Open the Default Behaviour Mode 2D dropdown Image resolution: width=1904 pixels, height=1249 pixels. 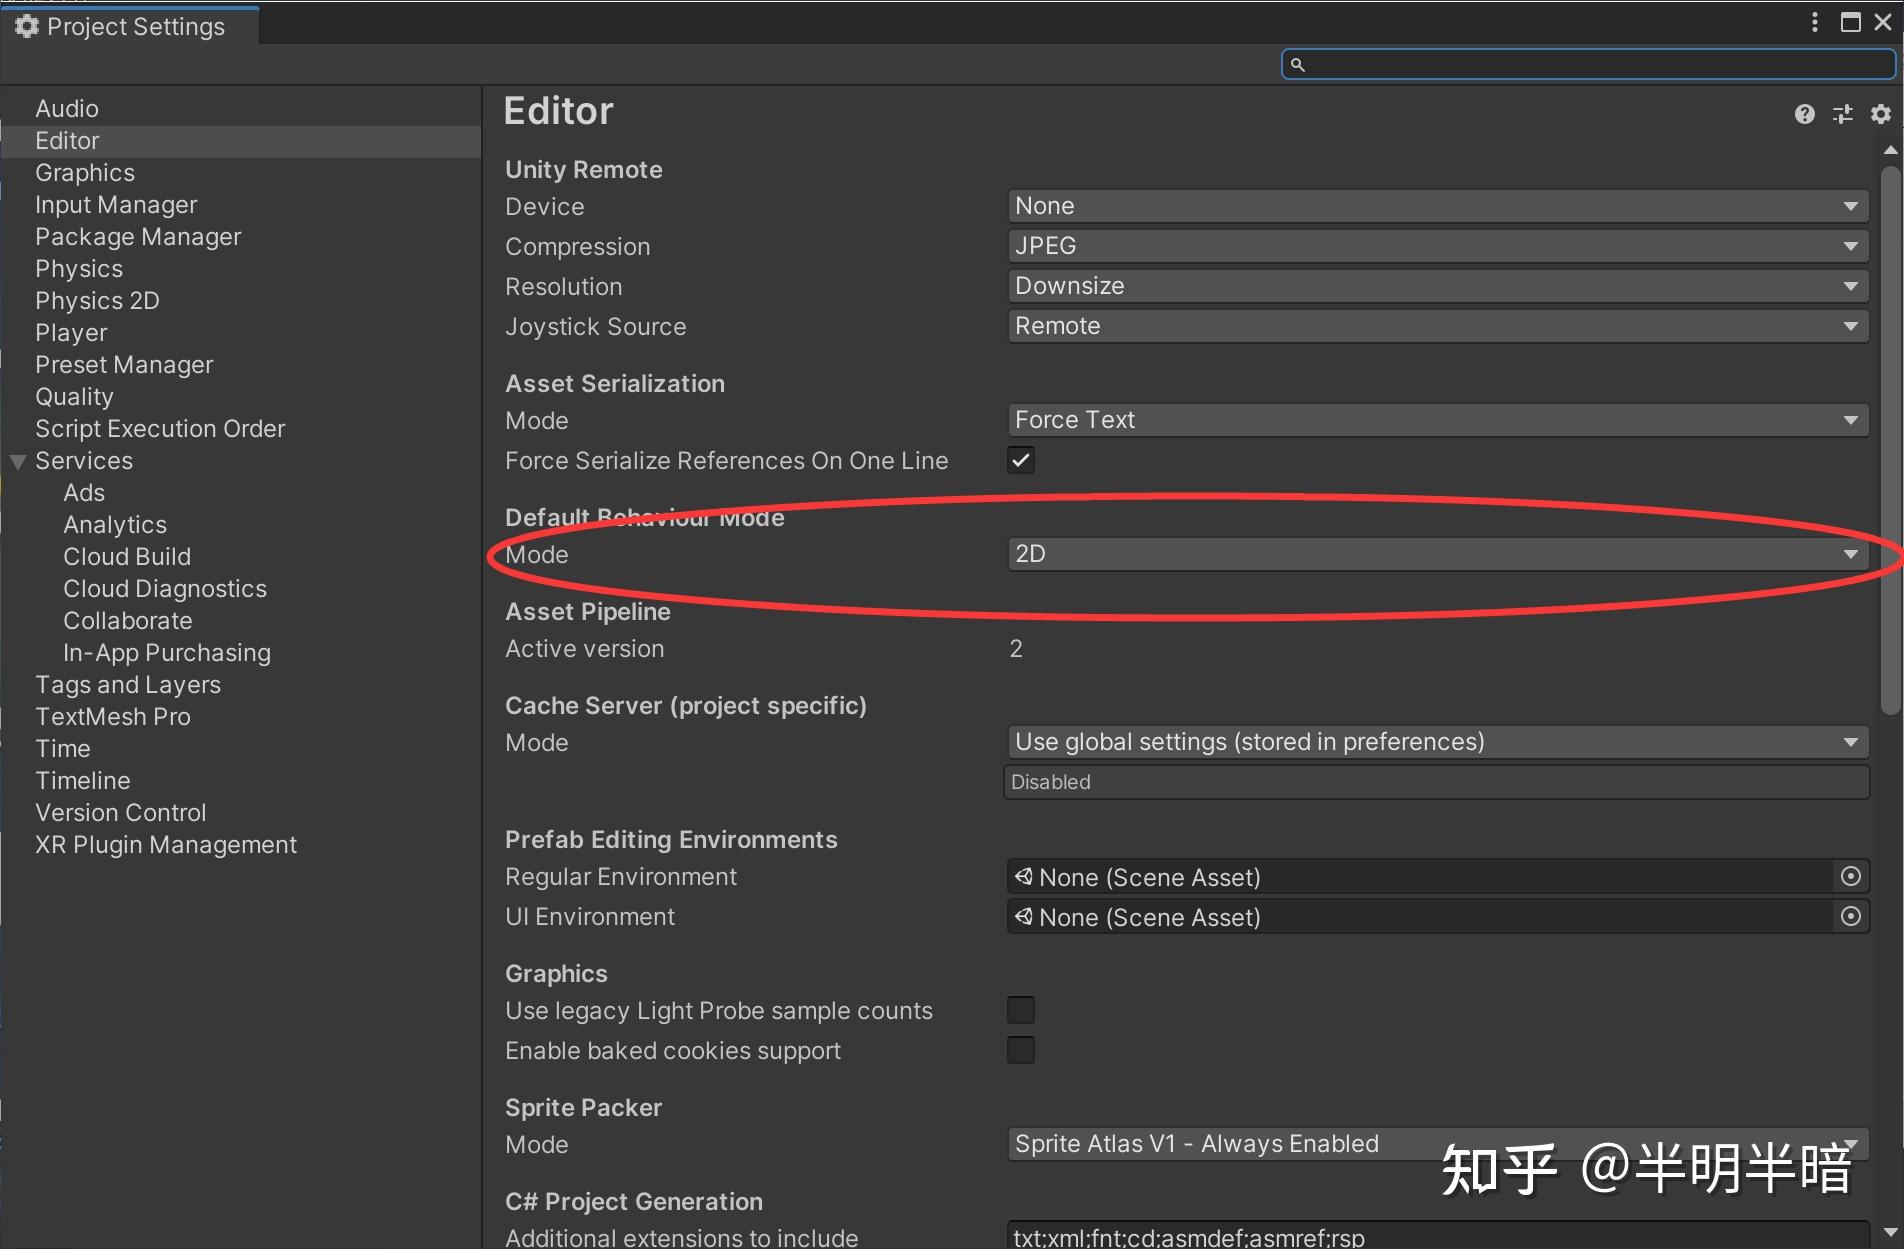point(1437,554)
